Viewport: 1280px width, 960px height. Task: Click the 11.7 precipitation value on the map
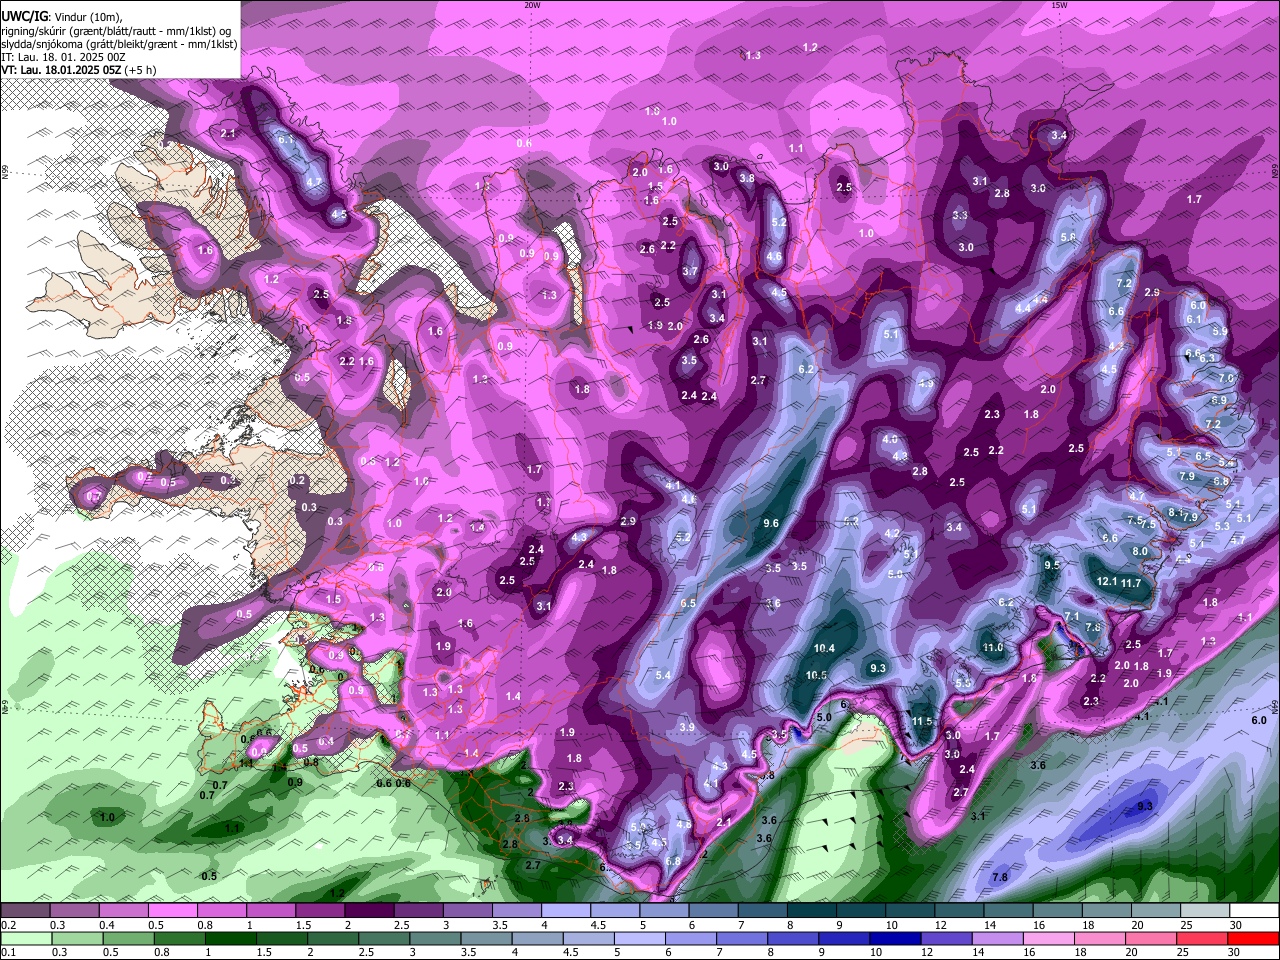(1131, 583)
